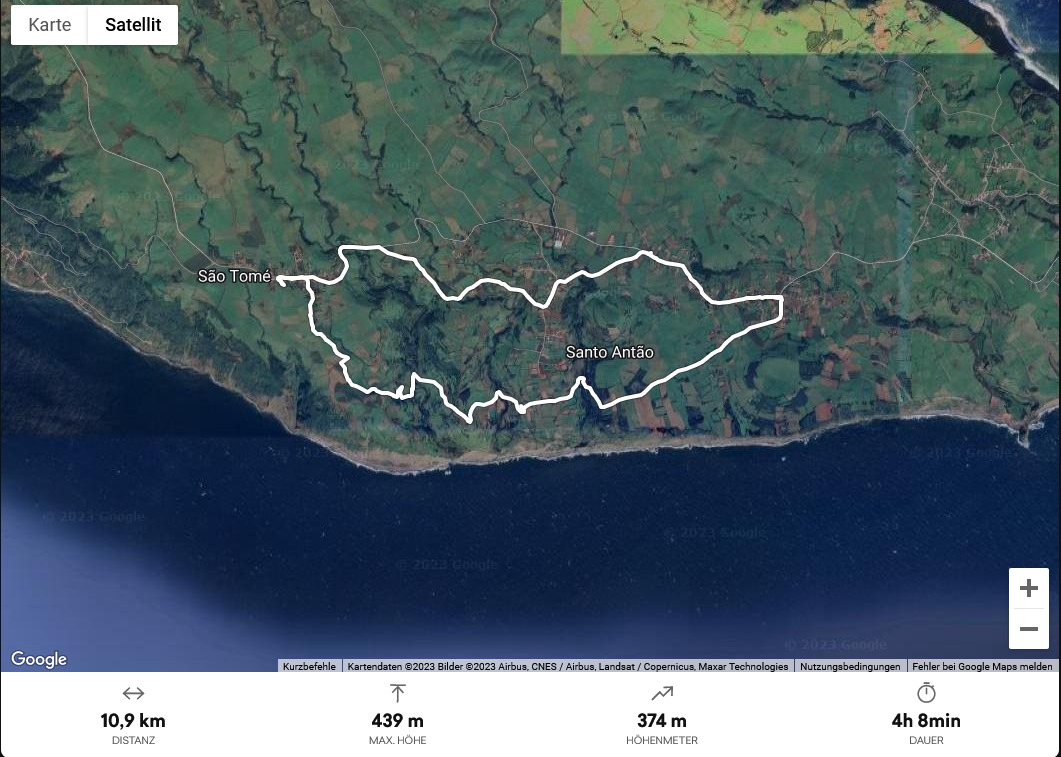Click the 374 m Höhenmeter value
This screenshot has width=1061, height=757.
click(x=662, y=720)
